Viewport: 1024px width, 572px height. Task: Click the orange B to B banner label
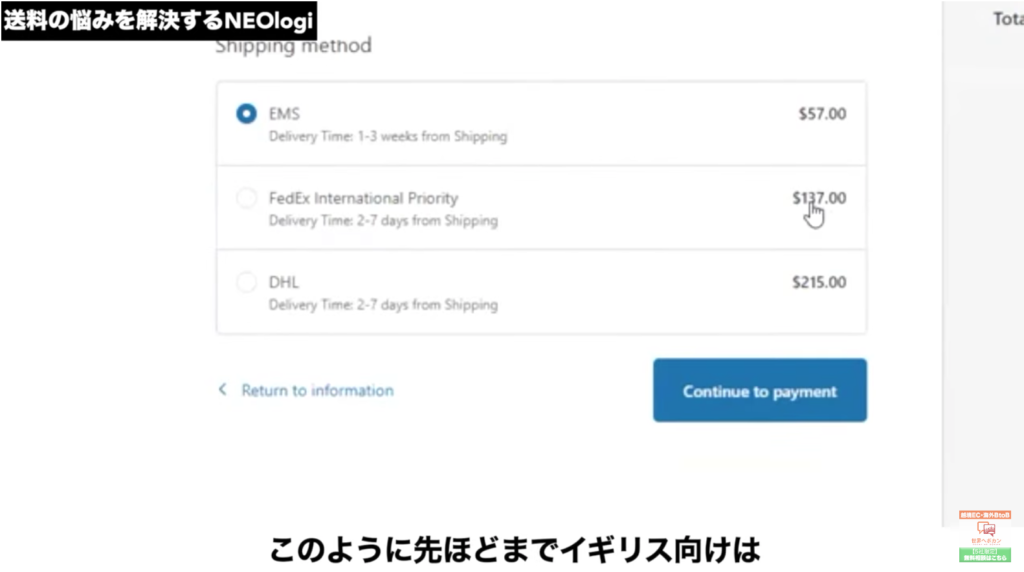point(985,515)
